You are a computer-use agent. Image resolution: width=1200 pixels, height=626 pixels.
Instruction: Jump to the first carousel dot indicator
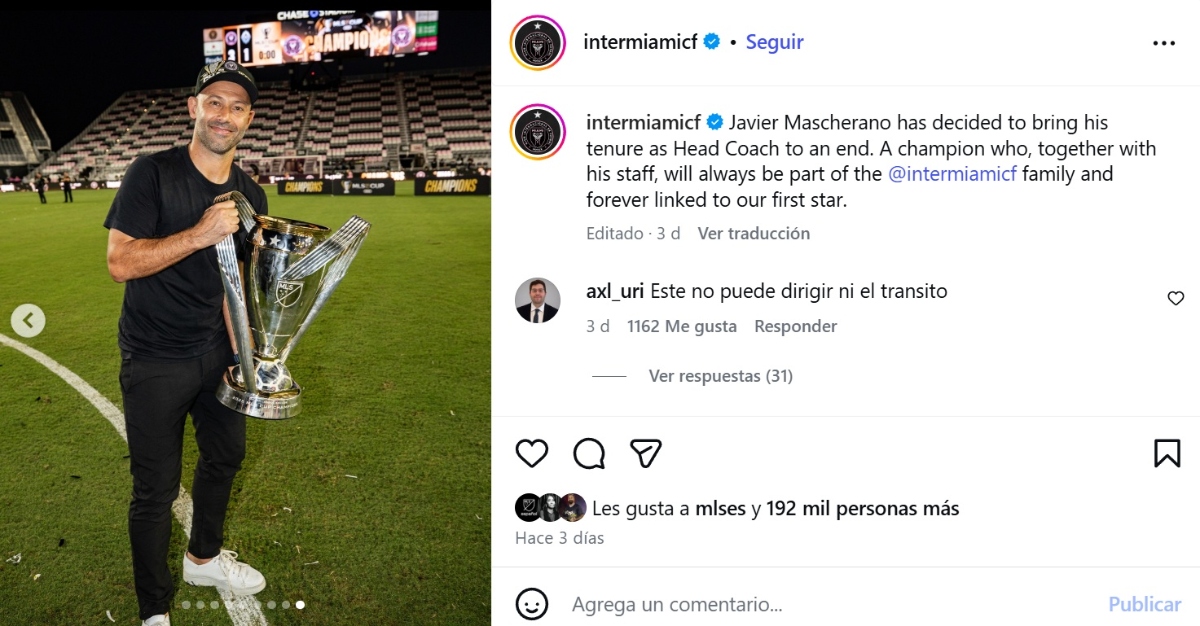(x=187, y=605)
